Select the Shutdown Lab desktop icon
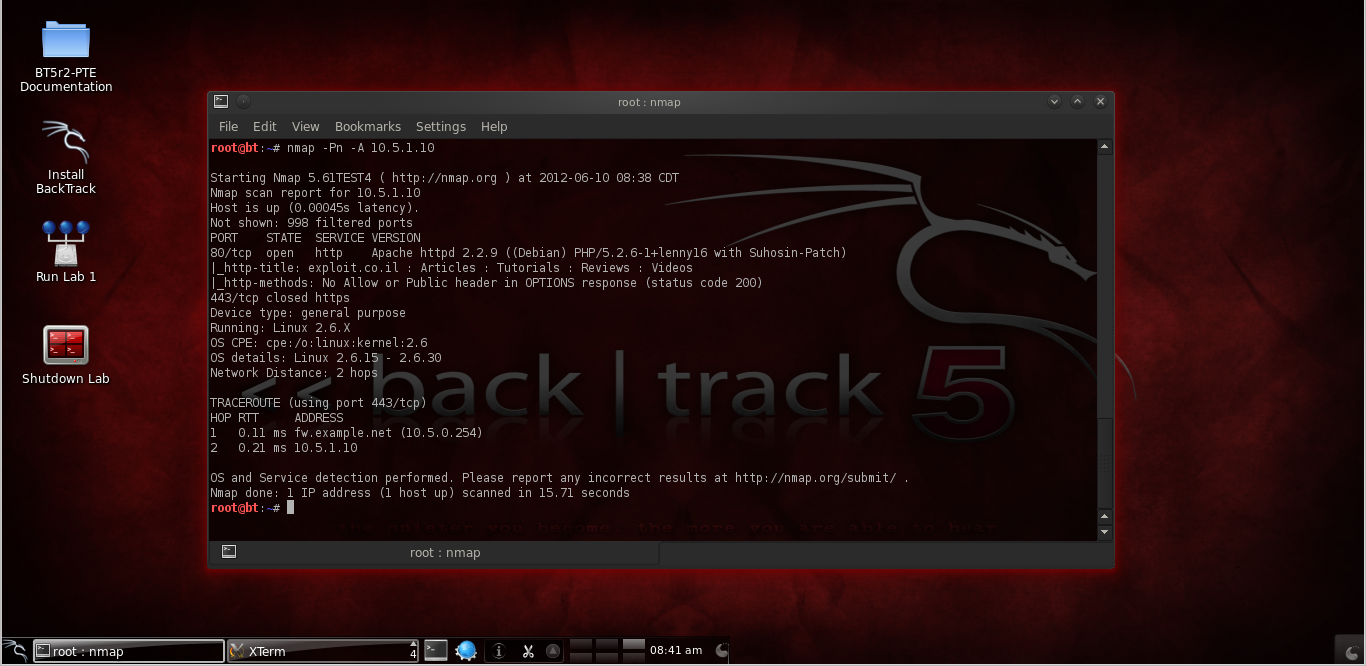The width and height of the screenshot is (1366, 666). (x=64, y=346)
